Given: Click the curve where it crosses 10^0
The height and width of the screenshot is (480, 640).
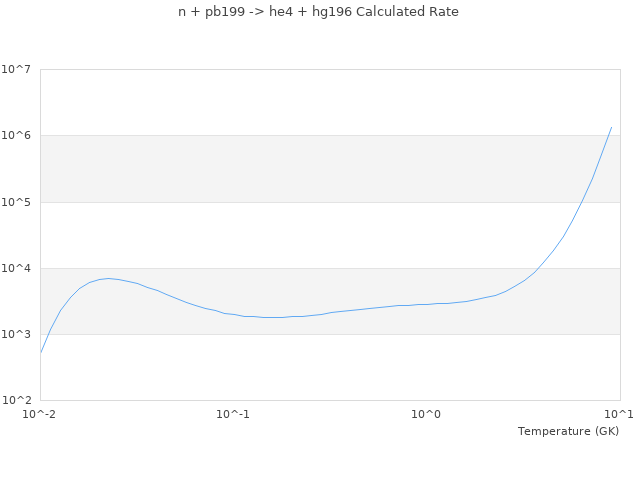Looking at the screenshot, I should tap(427, 304).
